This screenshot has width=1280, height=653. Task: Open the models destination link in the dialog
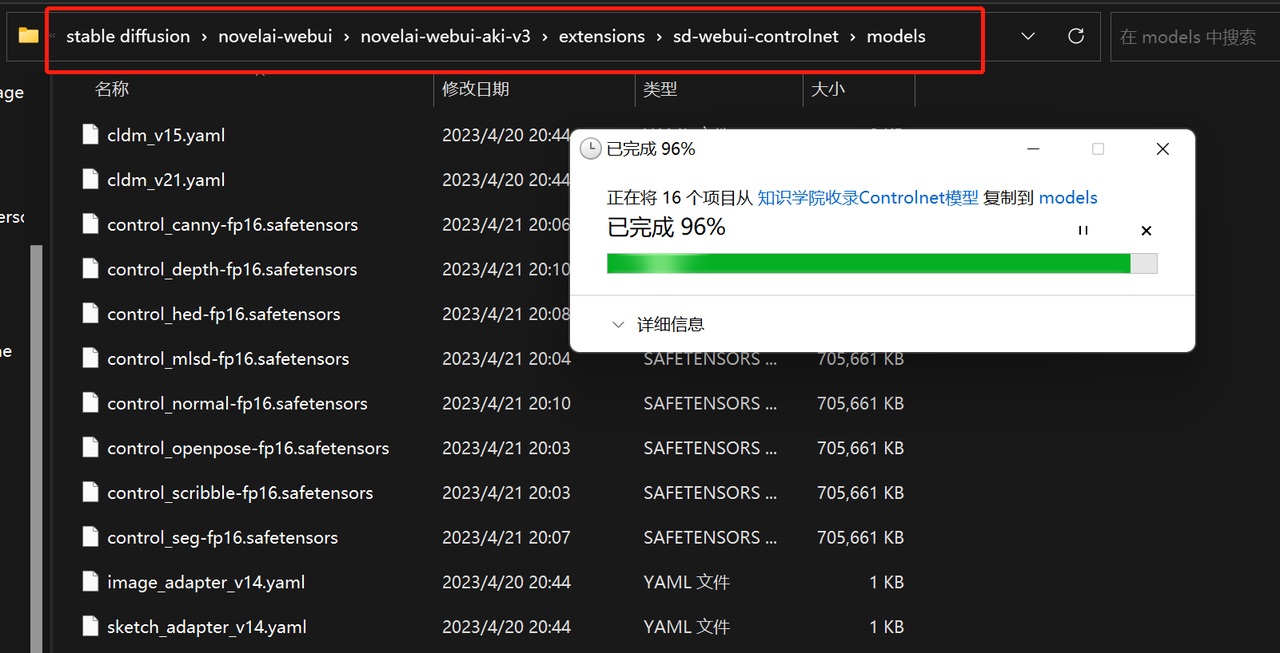[1068, 198]
